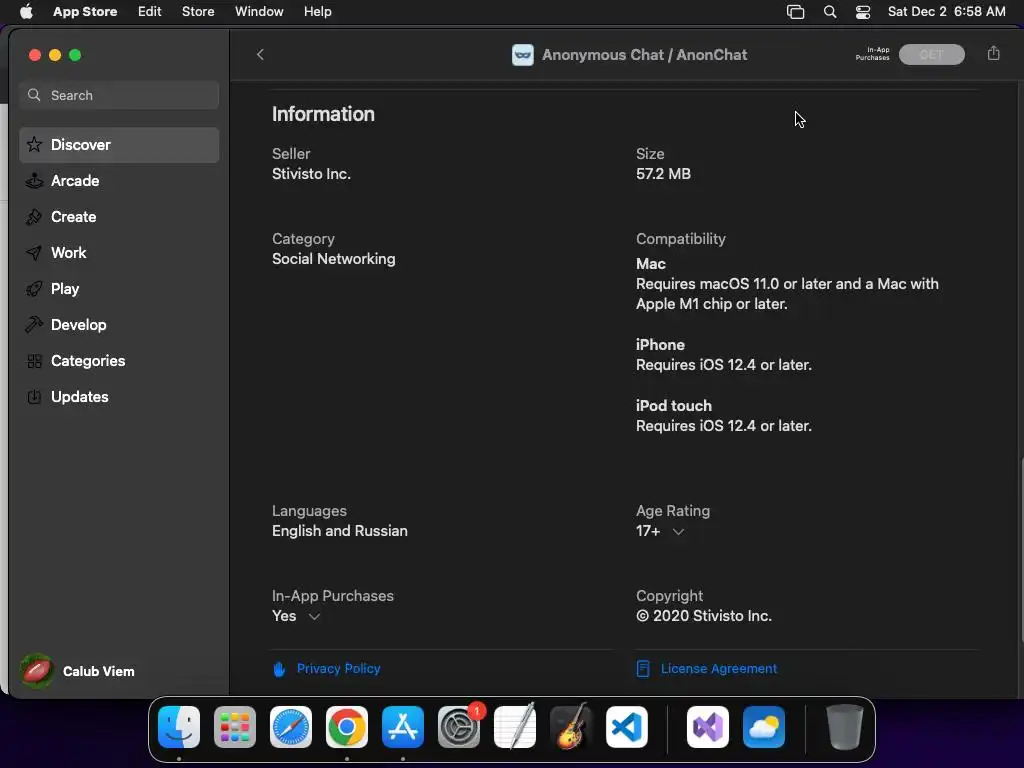Image resolution: width=1024 pixels, height=768 pixels.
Task: Click the Search field in sidebar
Action: [x=120, y=95]
